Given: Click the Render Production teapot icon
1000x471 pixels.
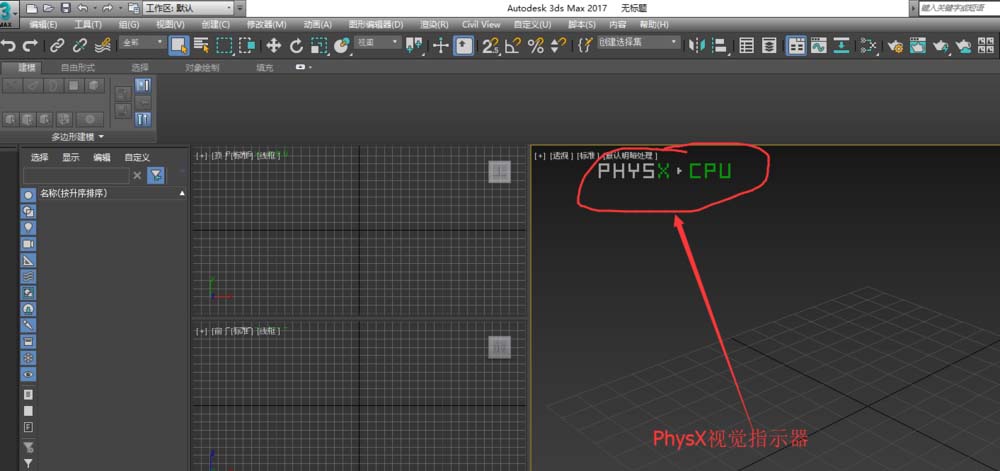Looking at the screenshot, I should pos(941,45).
